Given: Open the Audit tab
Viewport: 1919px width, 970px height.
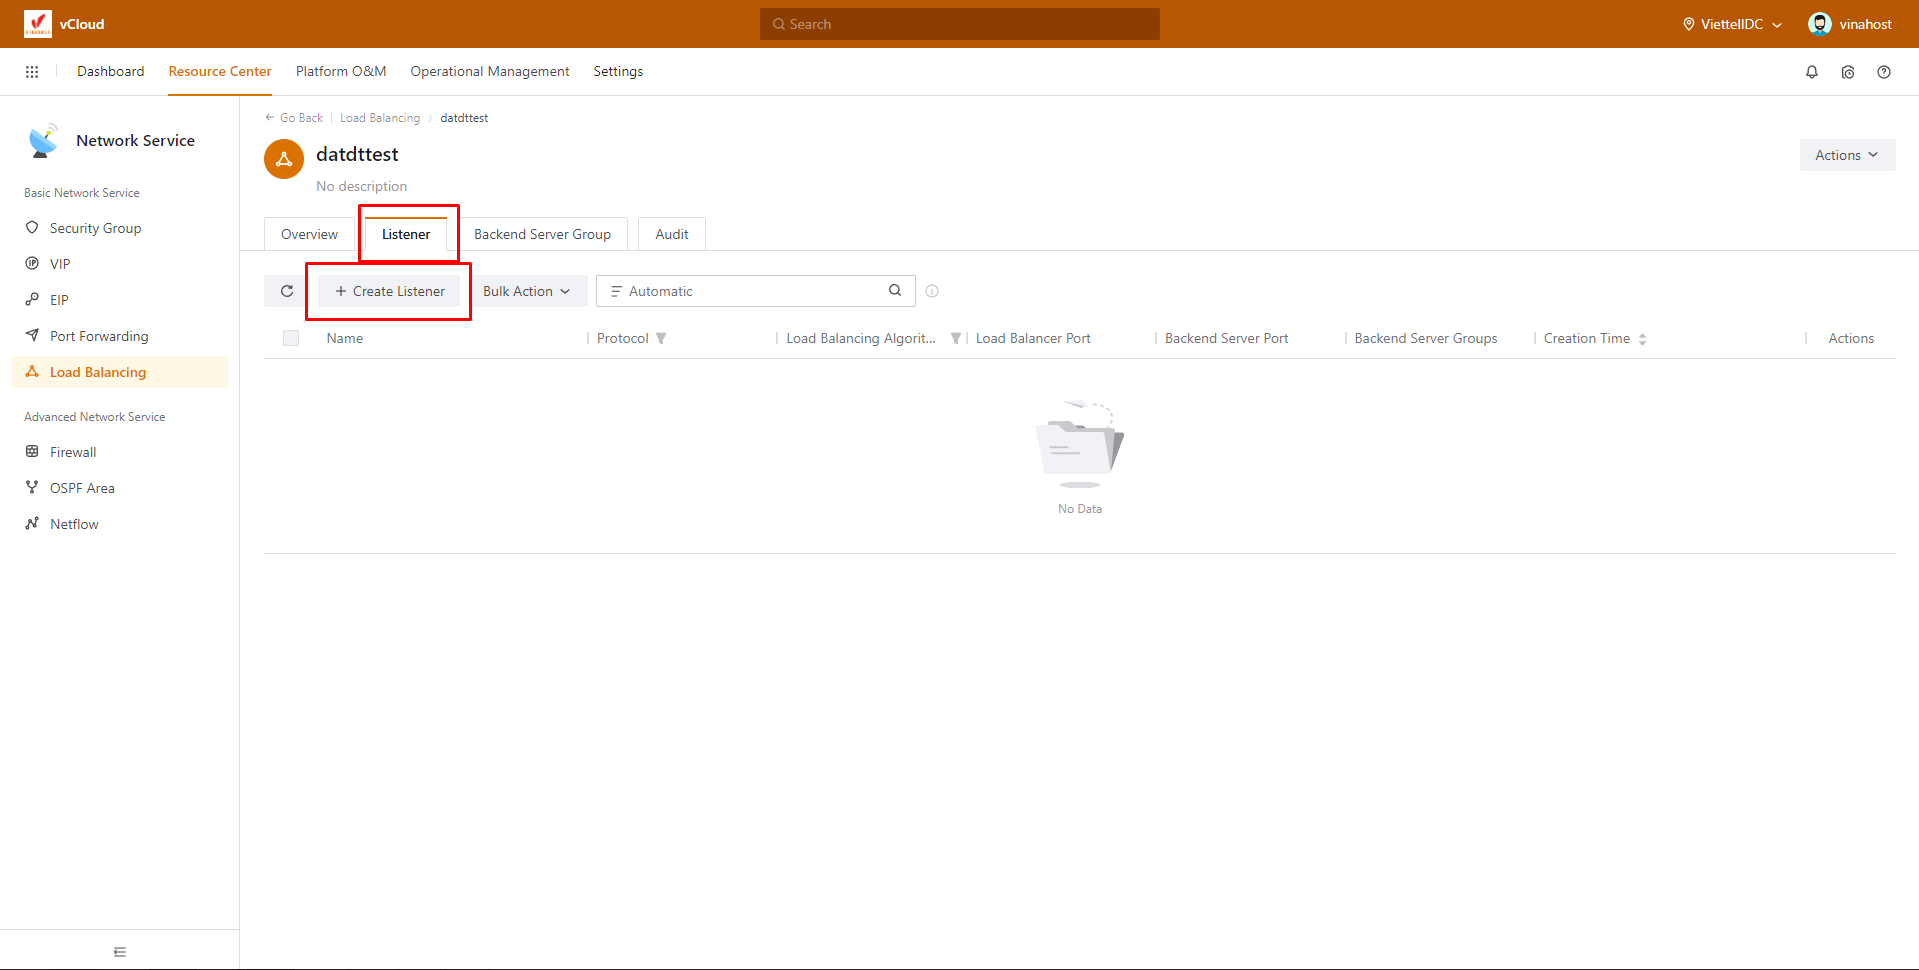Looking at the screenshot, I should click(x=671, y=234).
